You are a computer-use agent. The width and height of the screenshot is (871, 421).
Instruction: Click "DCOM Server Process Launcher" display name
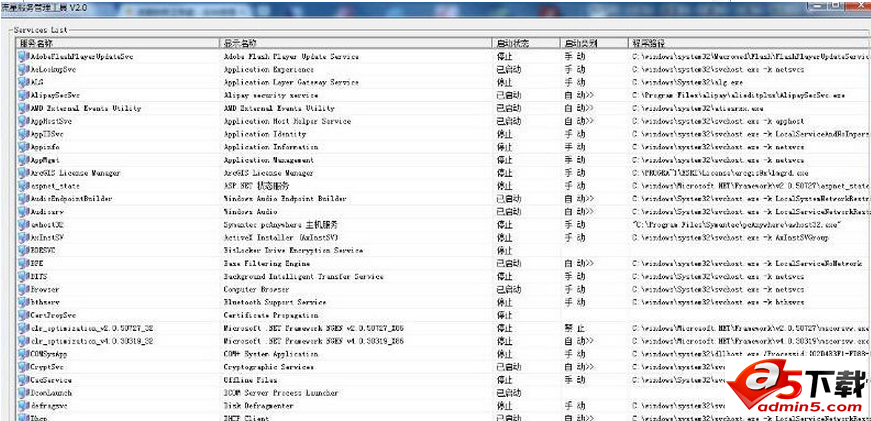coord(281,393)
